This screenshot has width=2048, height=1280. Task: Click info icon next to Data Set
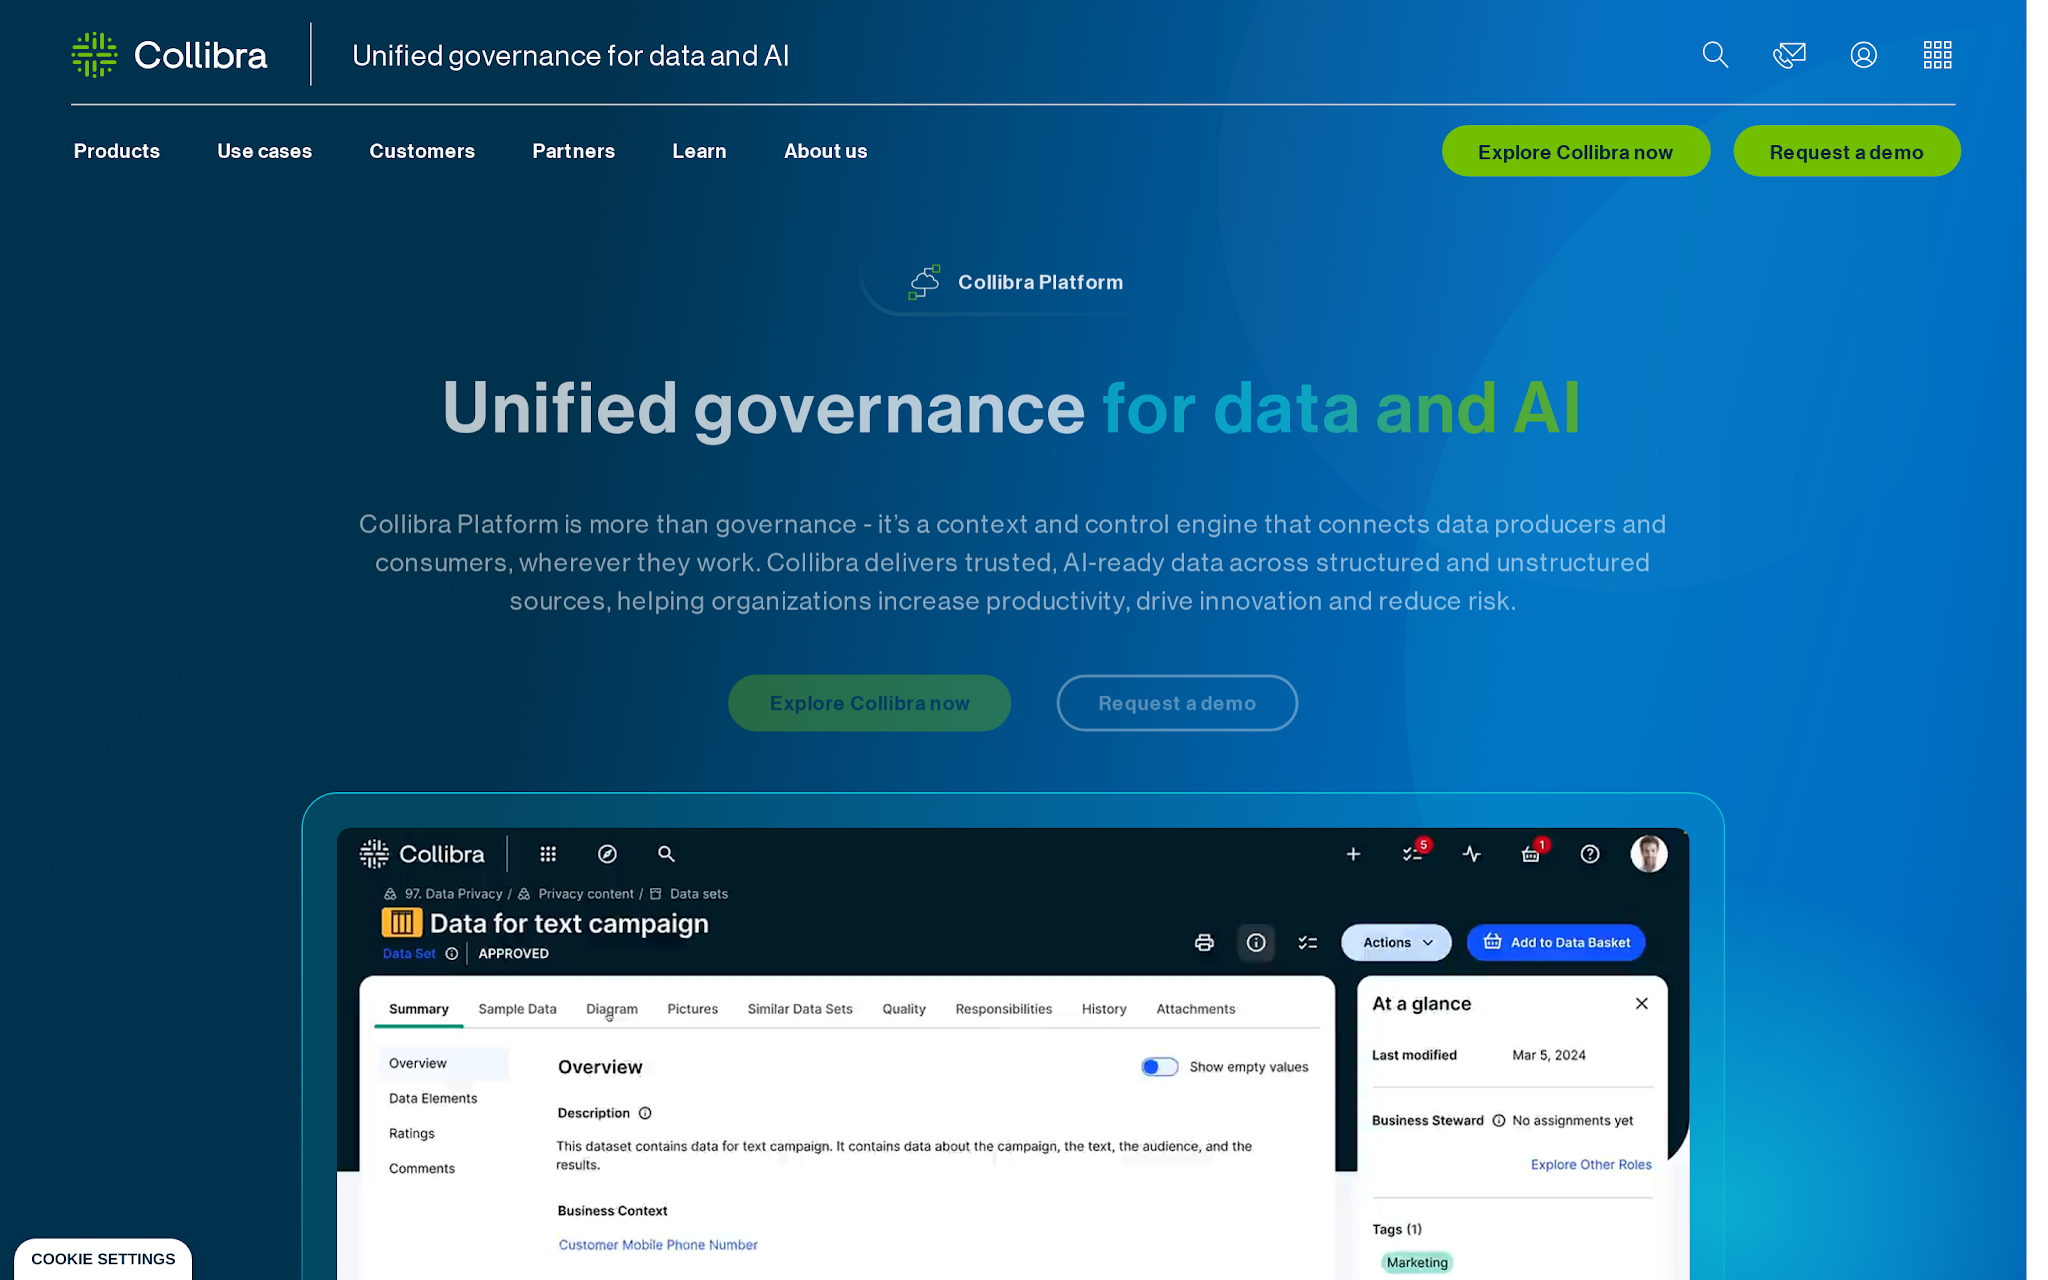coord(452,954)
